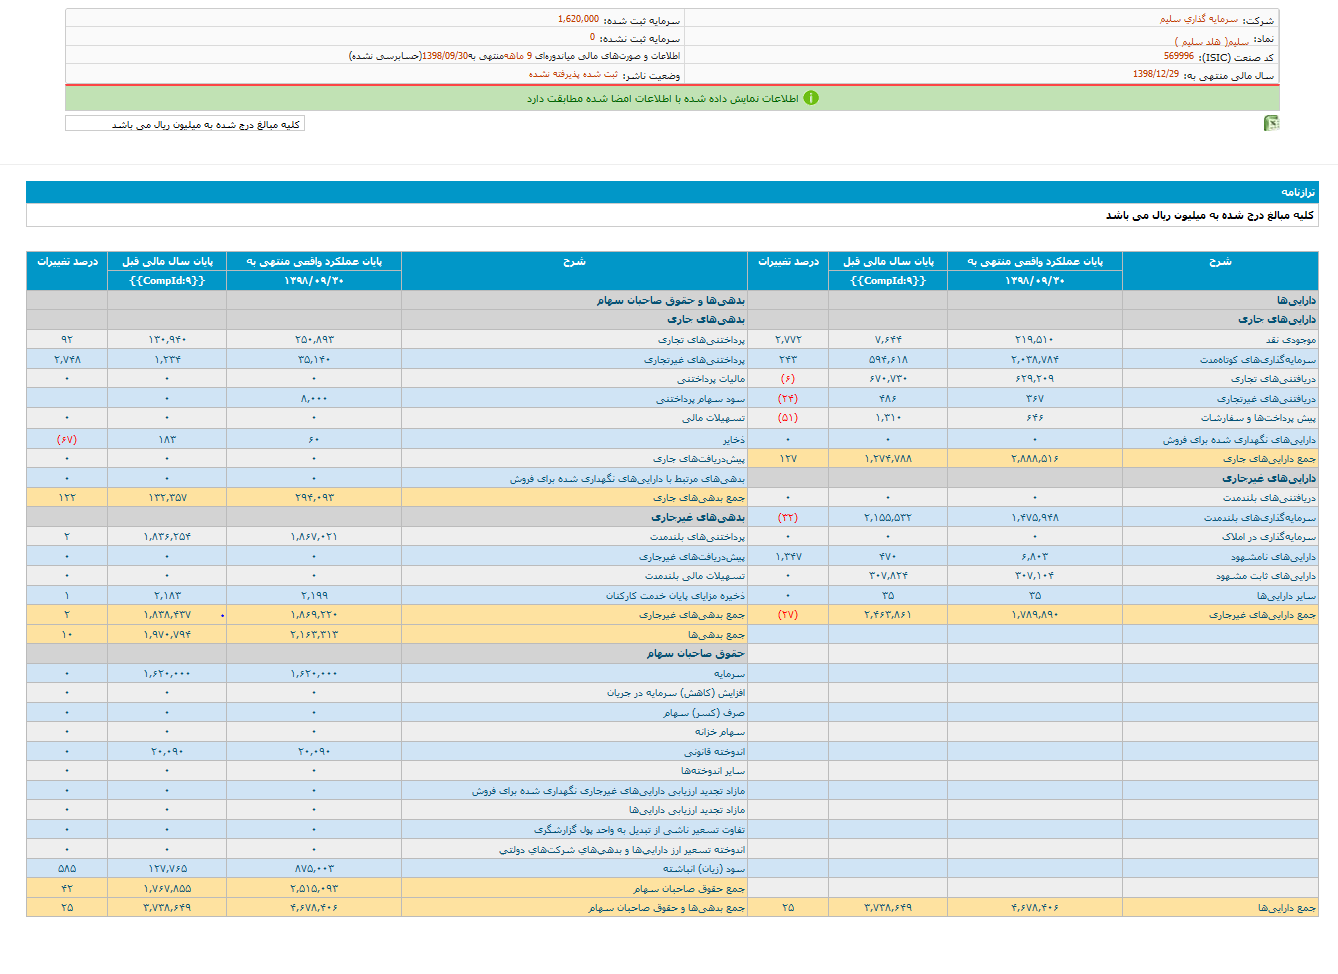
Task: Click the publisher status ثبت شده پذیرفته شده
Action: 573,74
